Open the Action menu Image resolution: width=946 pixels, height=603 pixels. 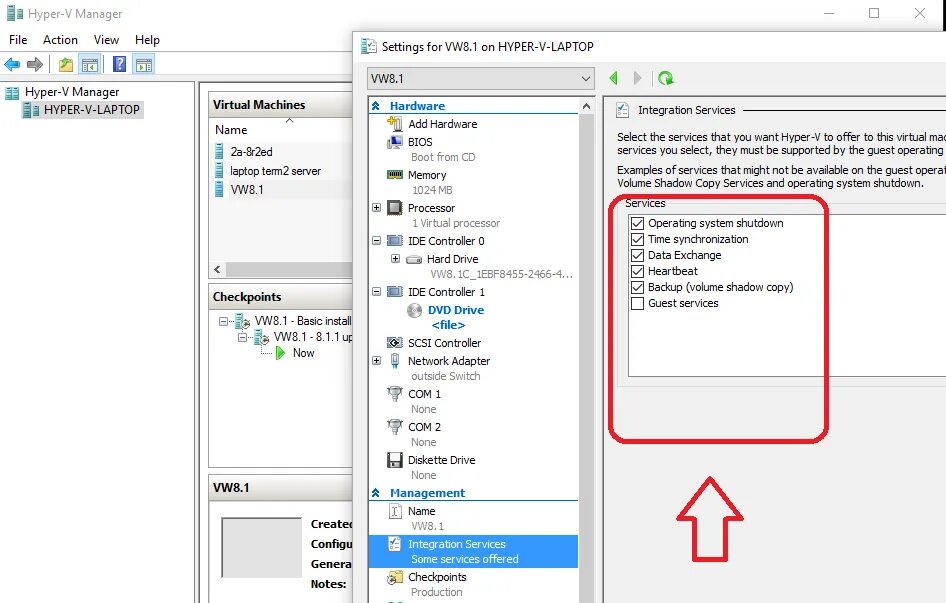point(60,40)
